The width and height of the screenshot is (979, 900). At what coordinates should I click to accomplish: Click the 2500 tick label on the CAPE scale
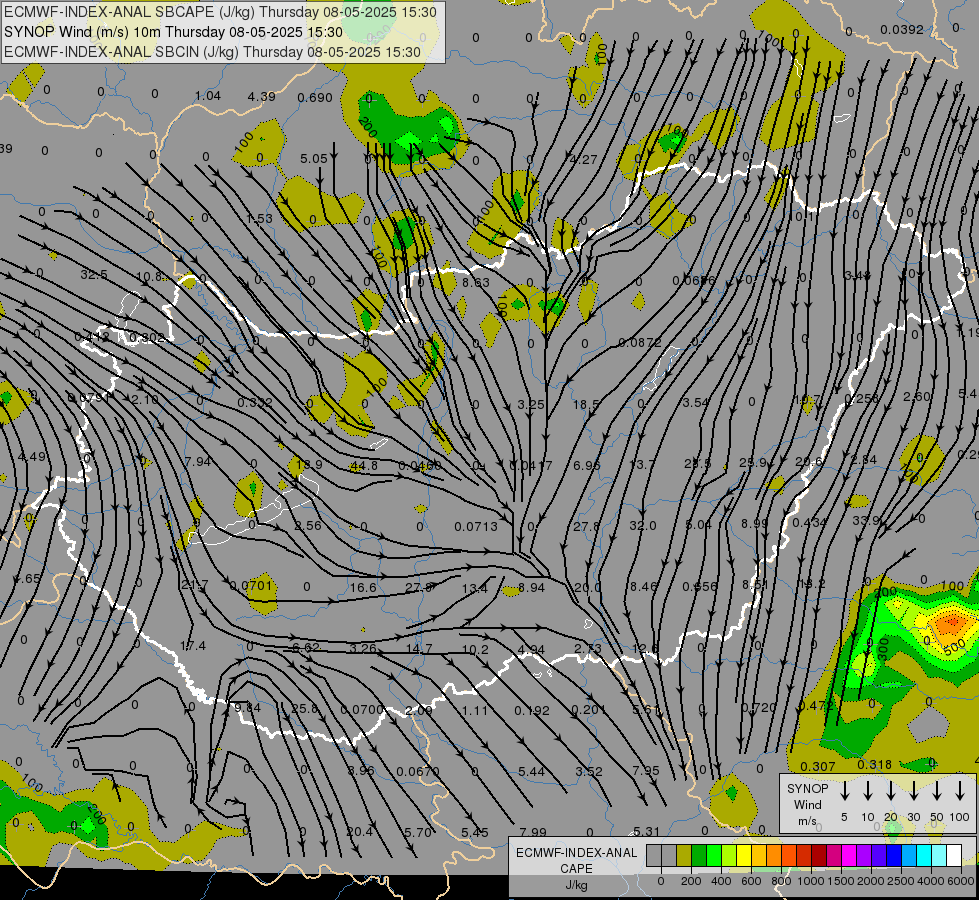(901, 881)
